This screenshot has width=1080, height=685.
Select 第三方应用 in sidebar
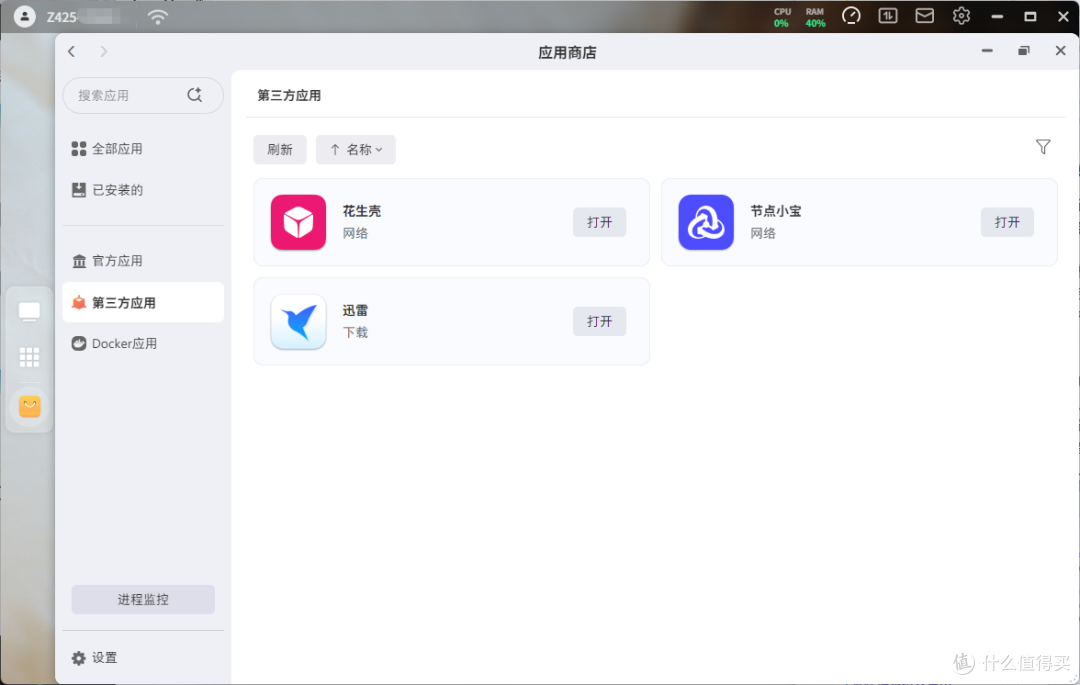[143, 302]
